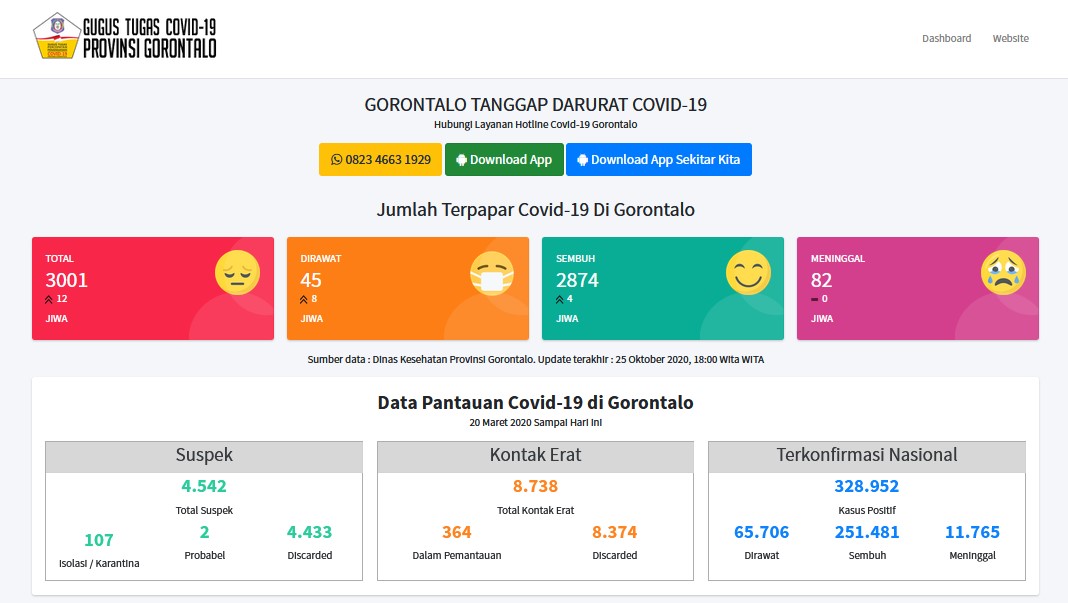This screenshot has height=603, width=1068.
Task: Click the up-arrow increase icon under Dirawat 45
Action: (304, 299)
